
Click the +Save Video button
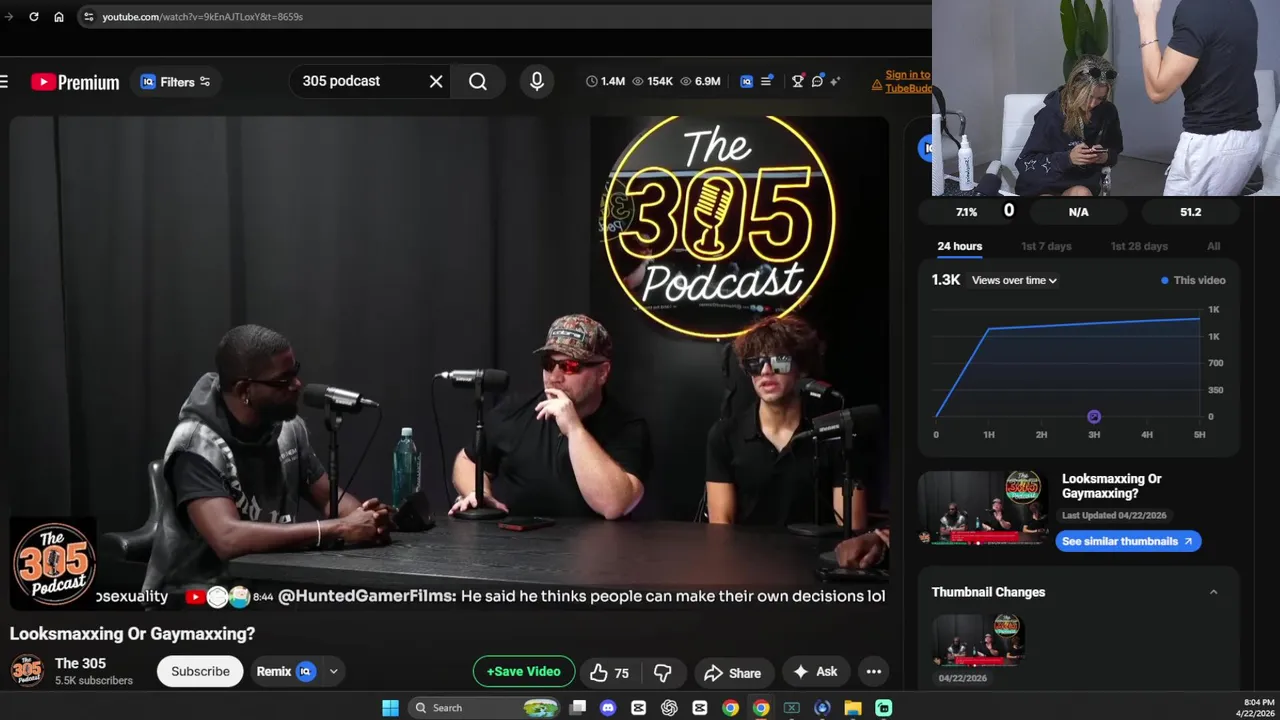[x=524, y=671]
